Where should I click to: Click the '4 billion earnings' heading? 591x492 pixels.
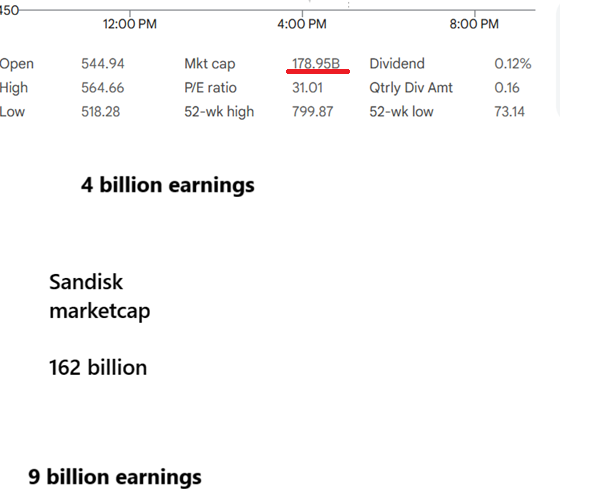coord(168,185)
